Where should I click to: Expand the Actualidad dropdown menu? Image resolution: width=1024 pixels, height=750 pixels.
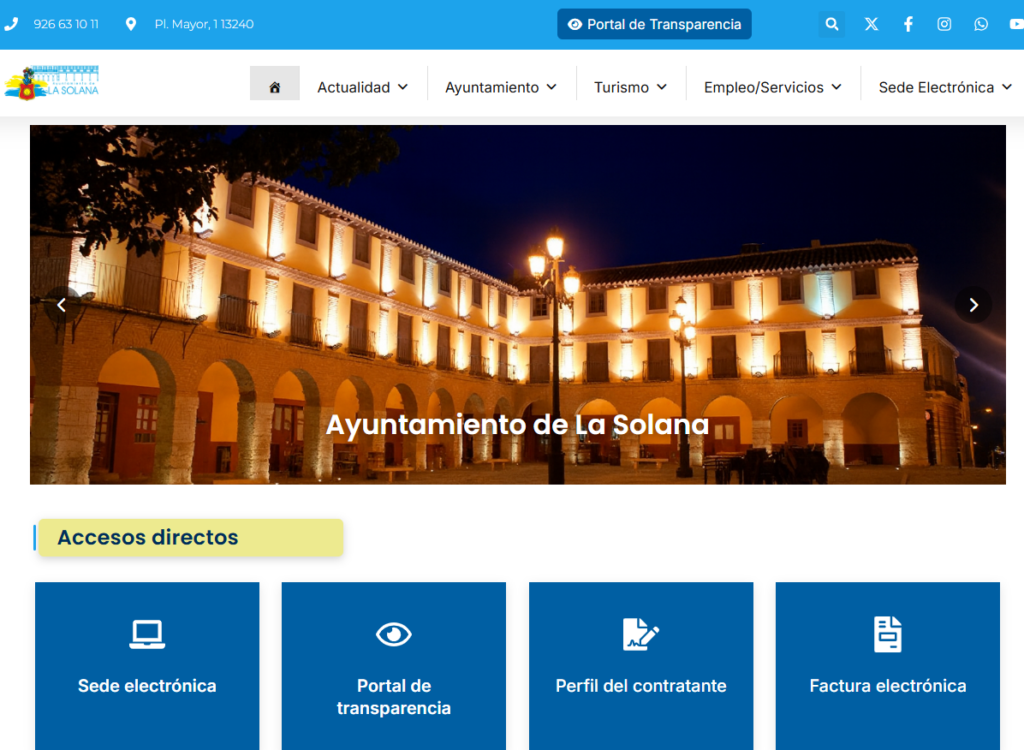(362, 87)
